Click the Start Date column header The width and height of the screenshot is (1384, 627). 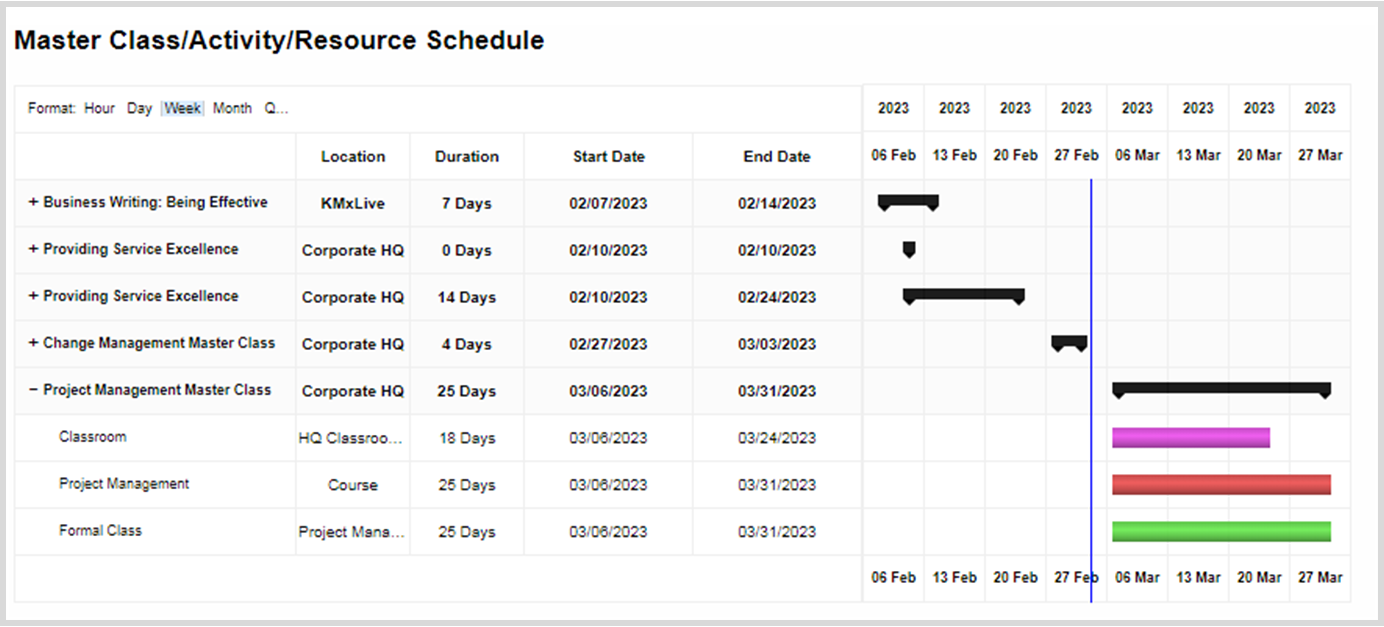(x=608, y=157)
